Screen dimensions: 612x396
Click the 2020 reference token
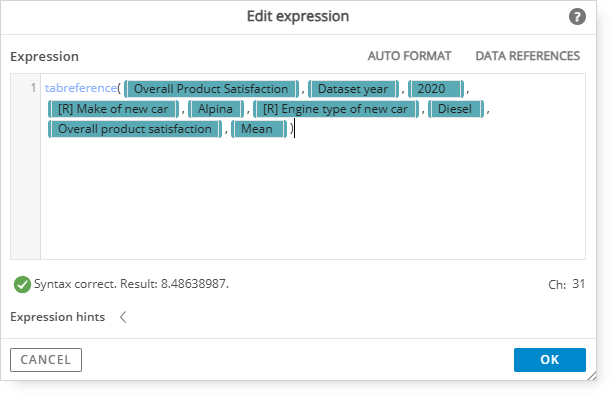pos(436,89)
